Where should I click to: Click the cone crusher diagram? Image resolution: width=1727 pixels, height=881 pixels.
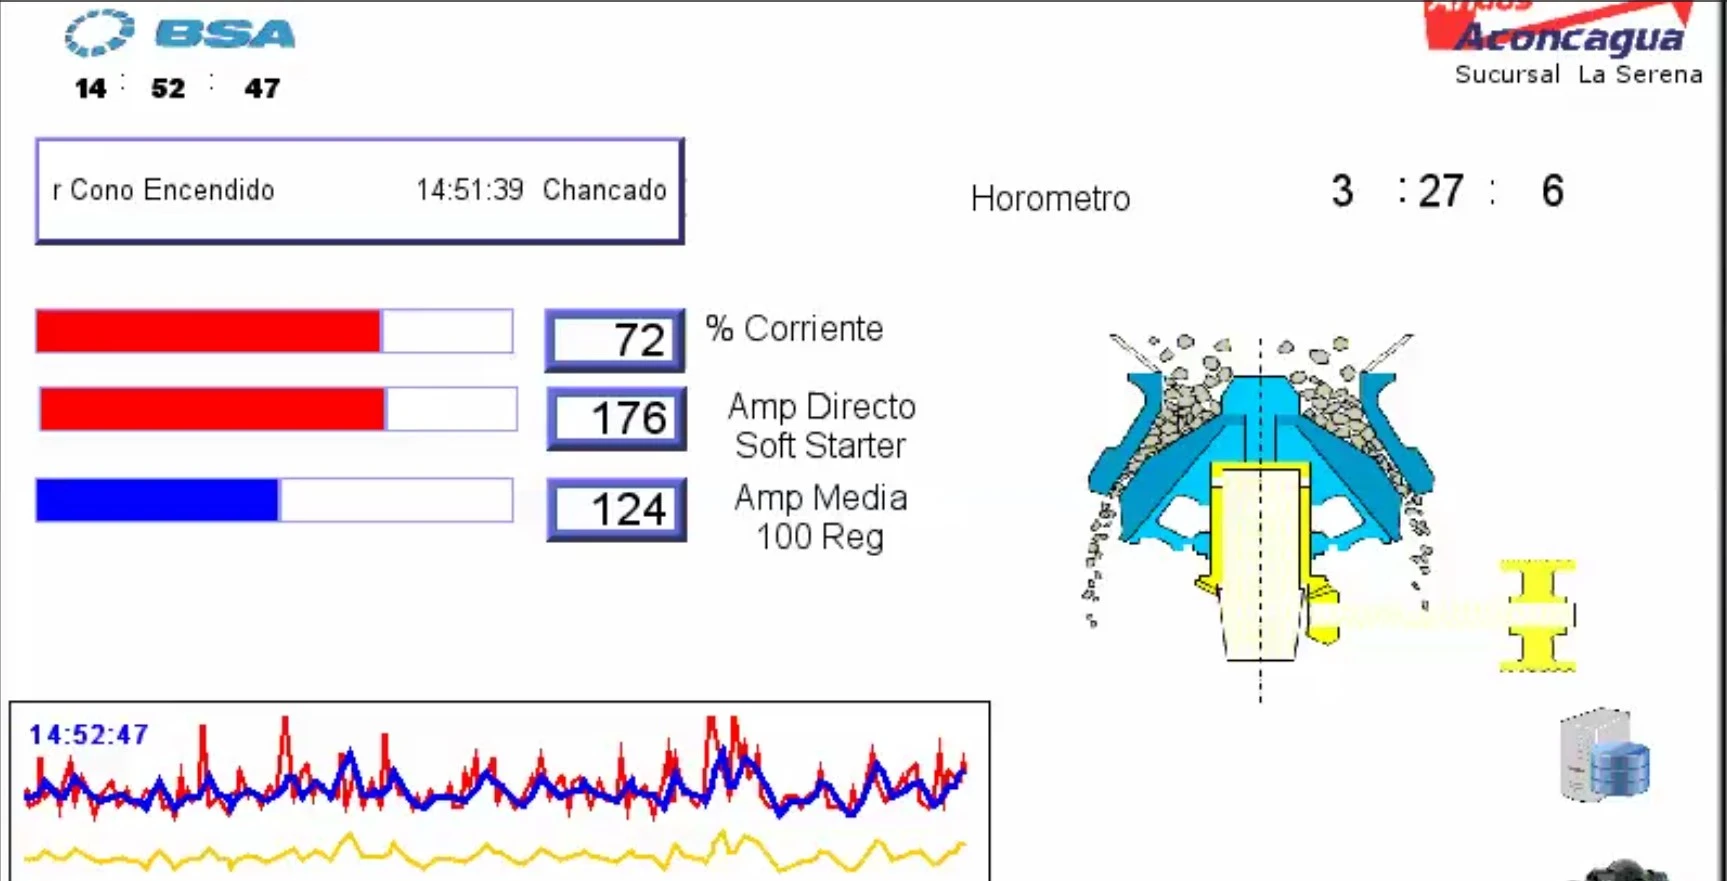(x=1260, y=500)
